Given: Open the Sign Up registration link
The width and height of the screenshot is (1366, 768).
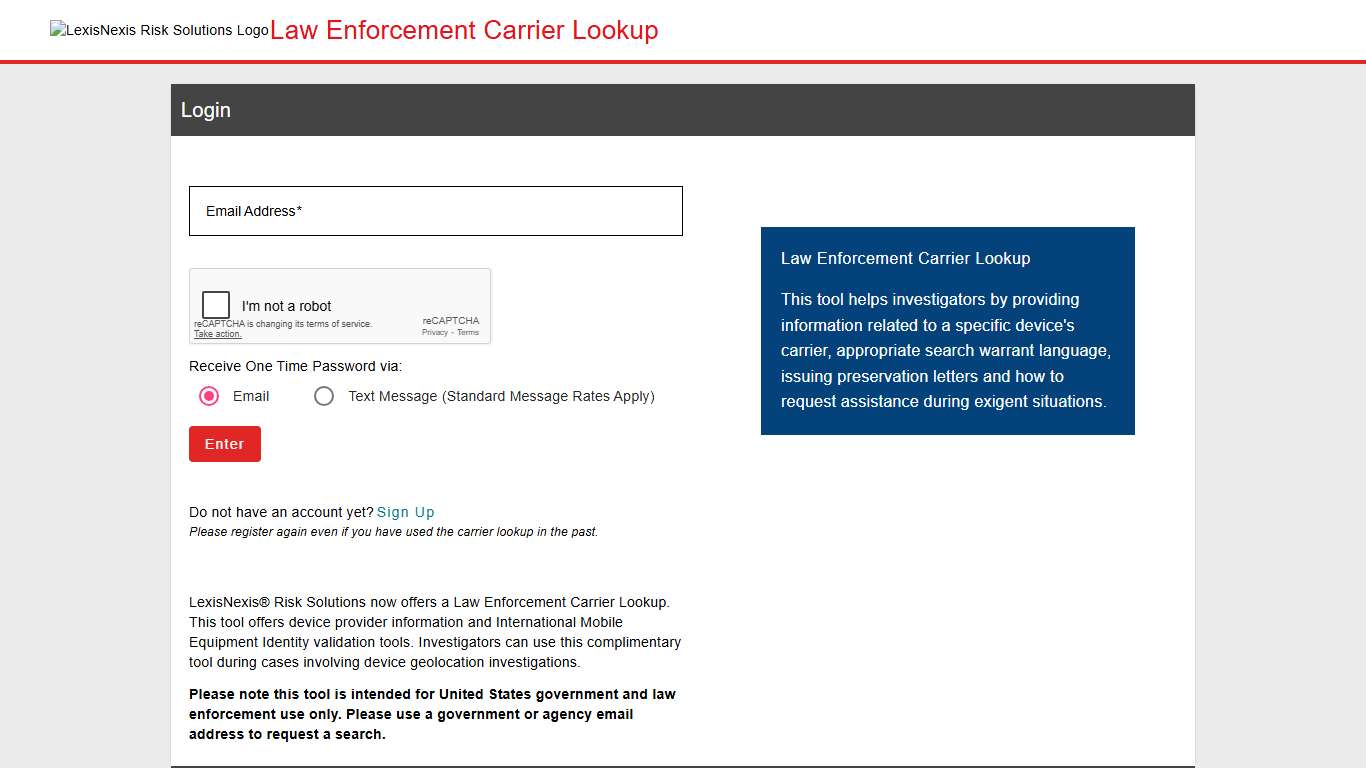Looking at the screenshot, I should pyautogui.click(x=406, y=511).
